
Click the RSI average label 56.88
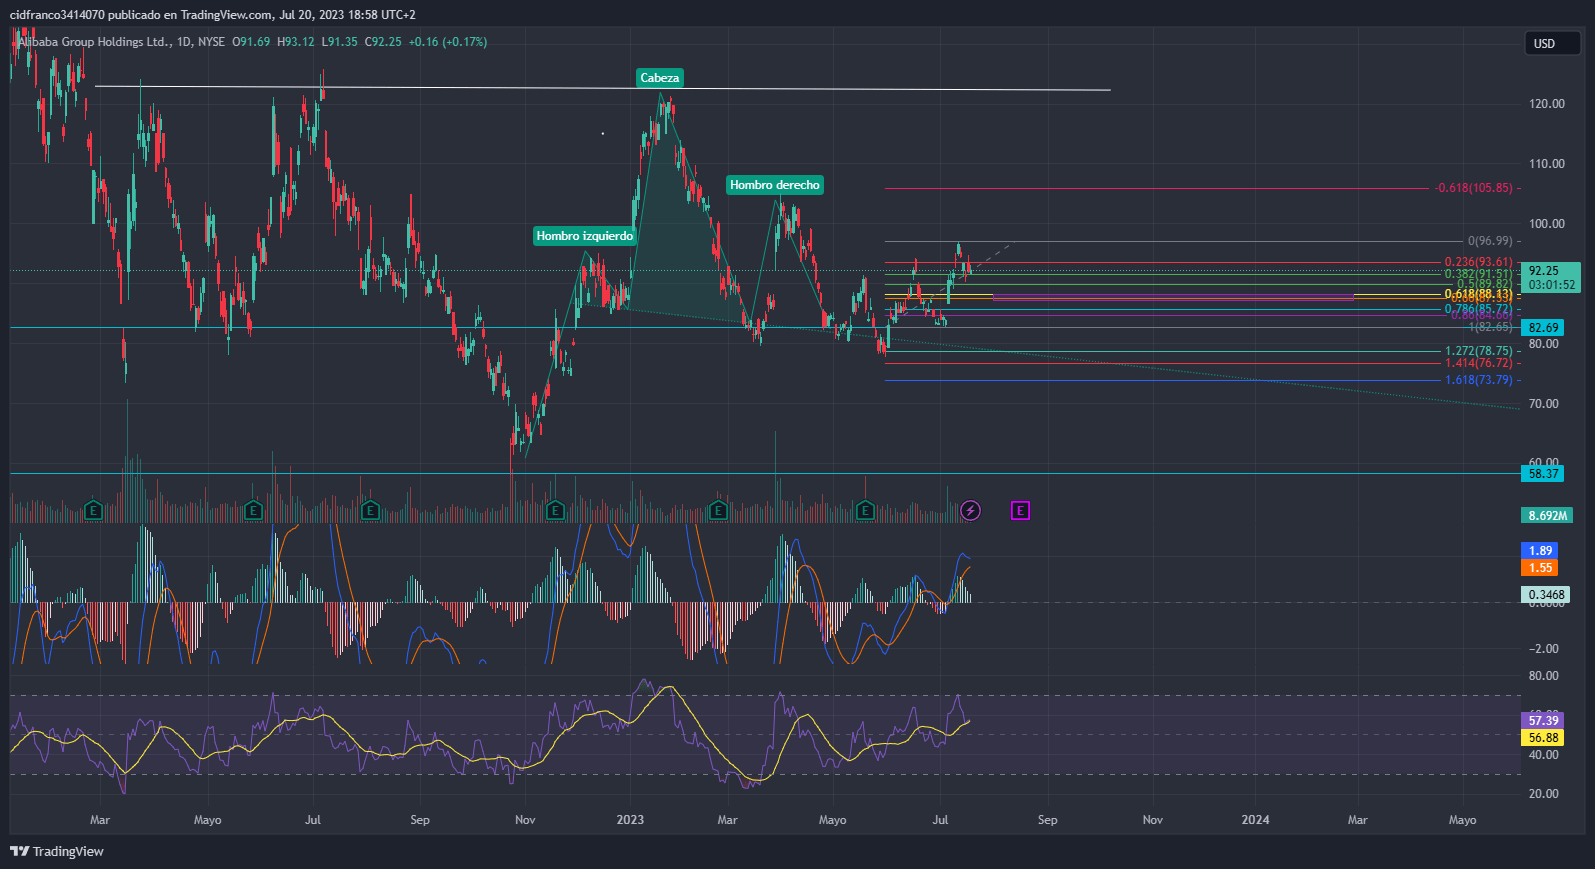click(x=1543, y=738)
